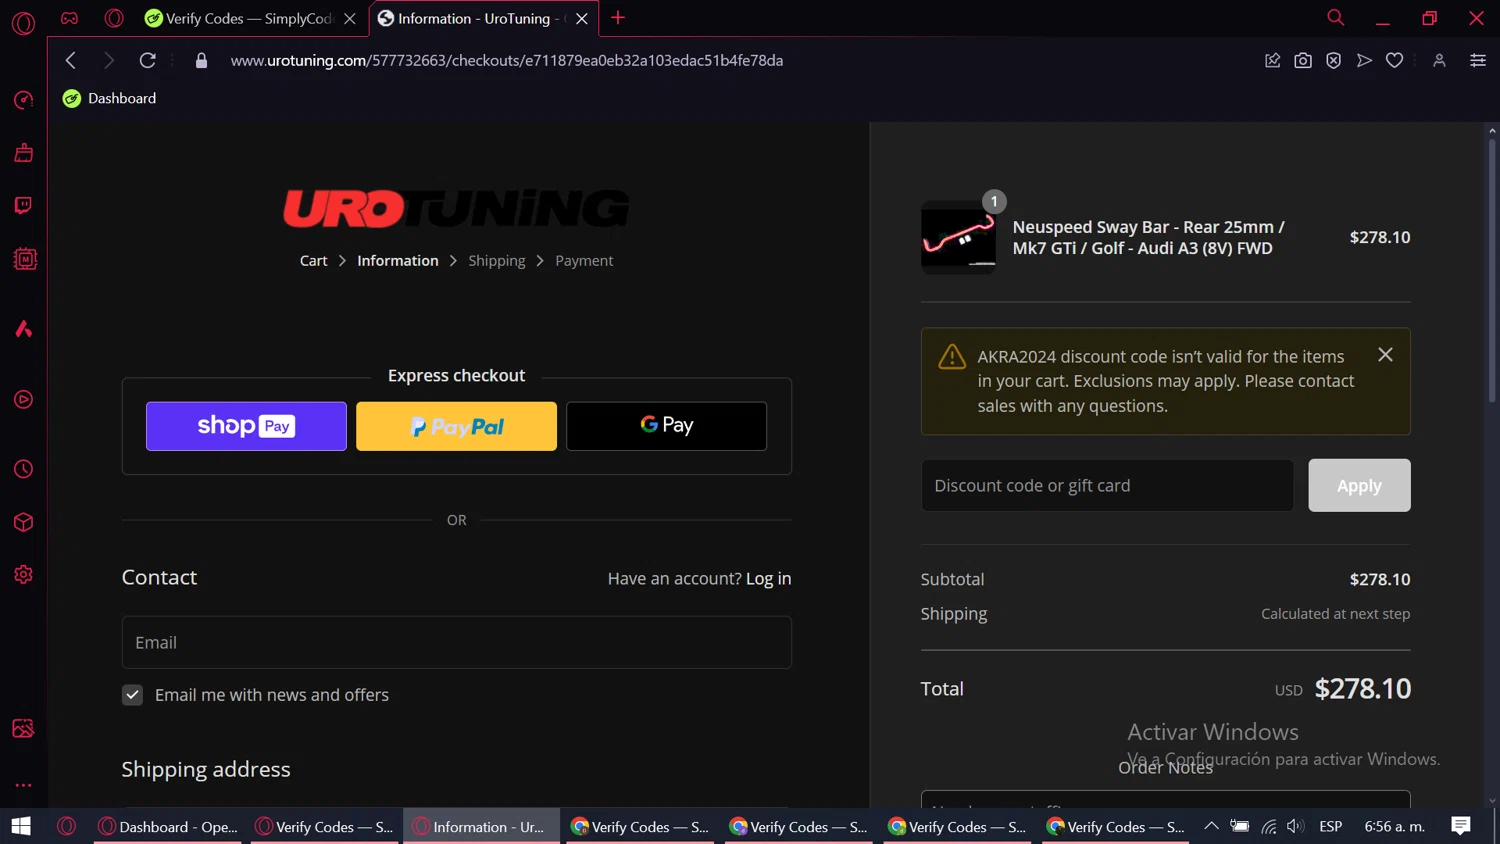Viewport: 1500px width, 844px height.
Task: Close the Verify Codes browser tab
Action: tap(350, 18)
